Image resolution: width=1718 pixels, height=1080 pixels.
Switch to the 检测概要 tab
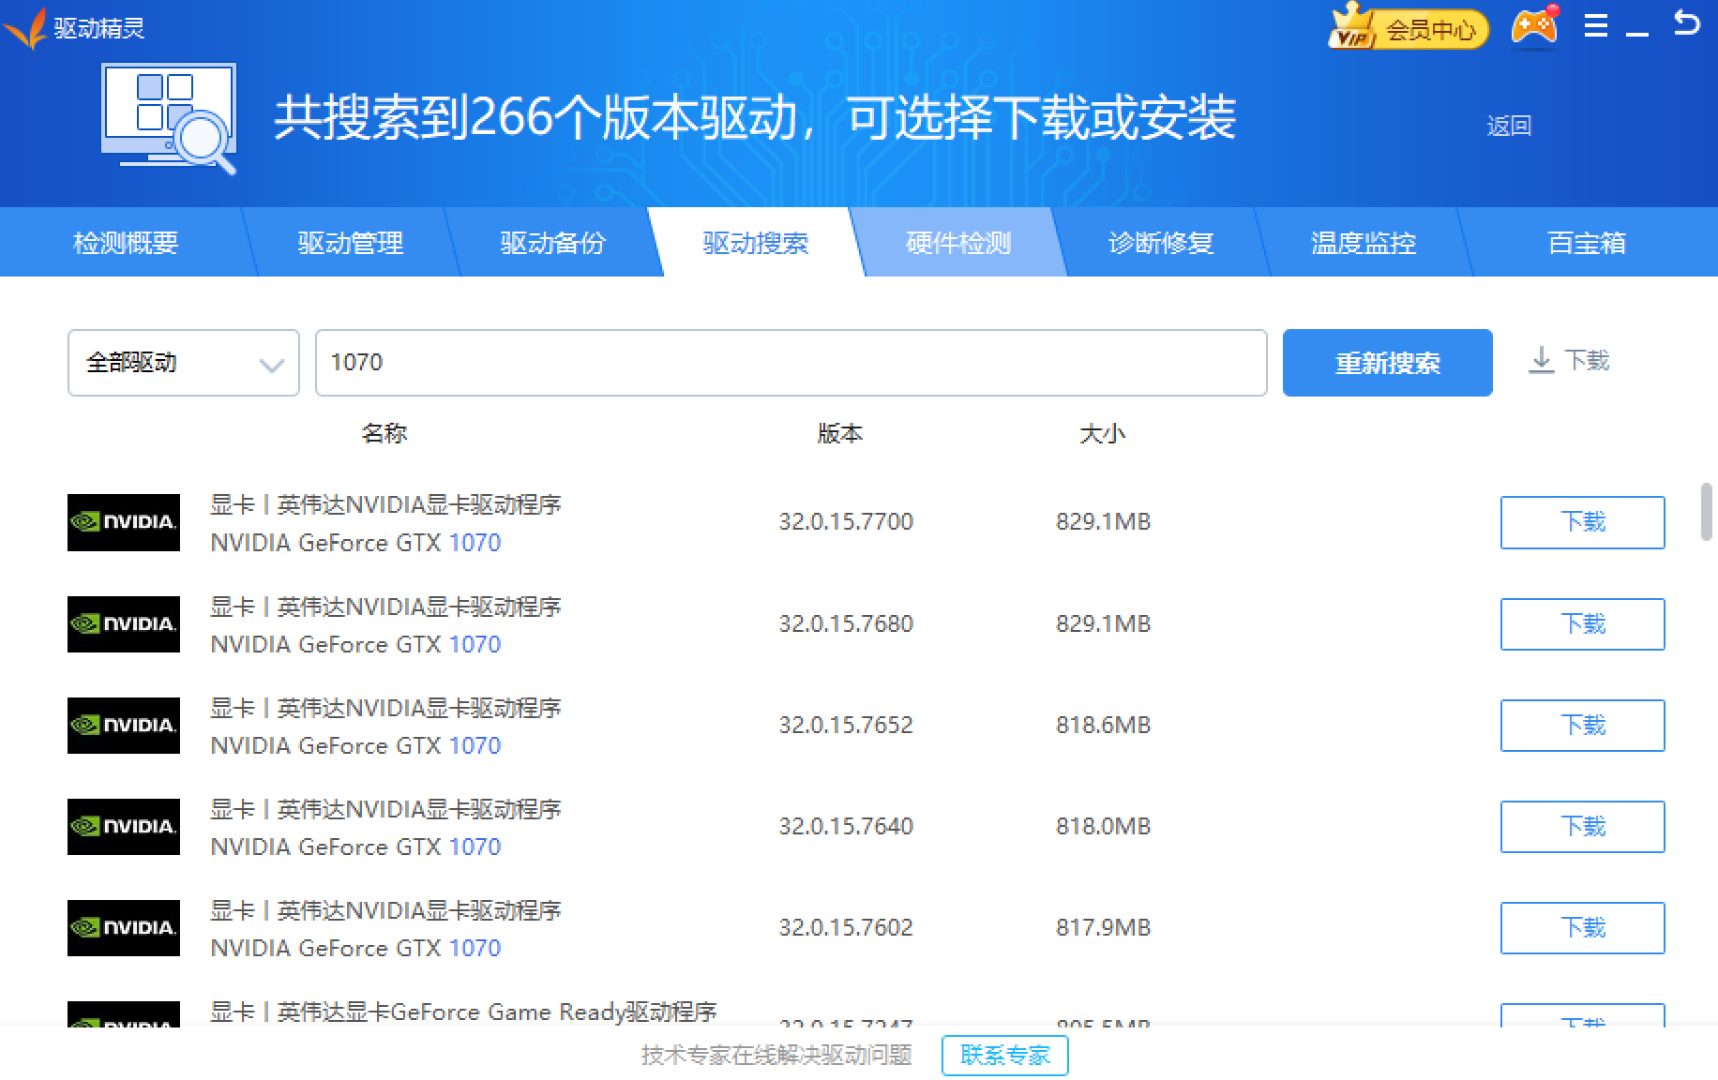pos(126,243)
